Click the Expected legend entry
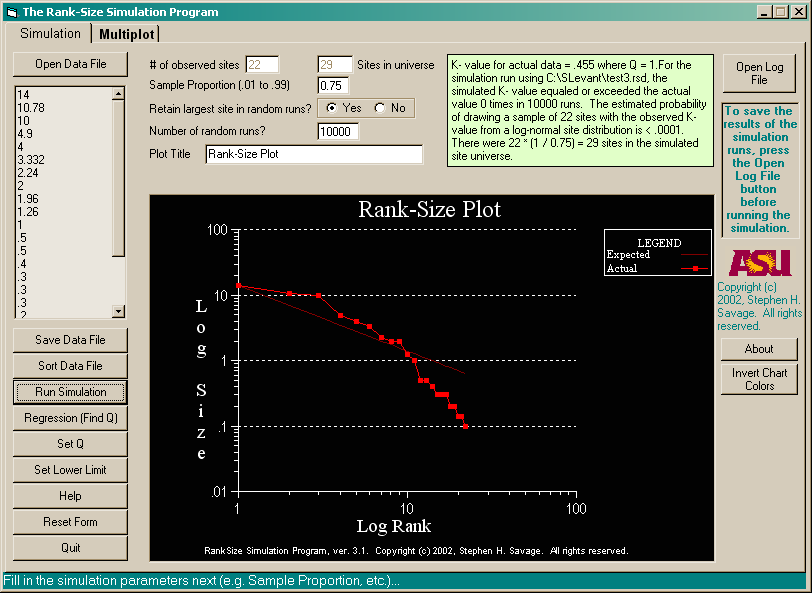812x593 pixels. 657,254
